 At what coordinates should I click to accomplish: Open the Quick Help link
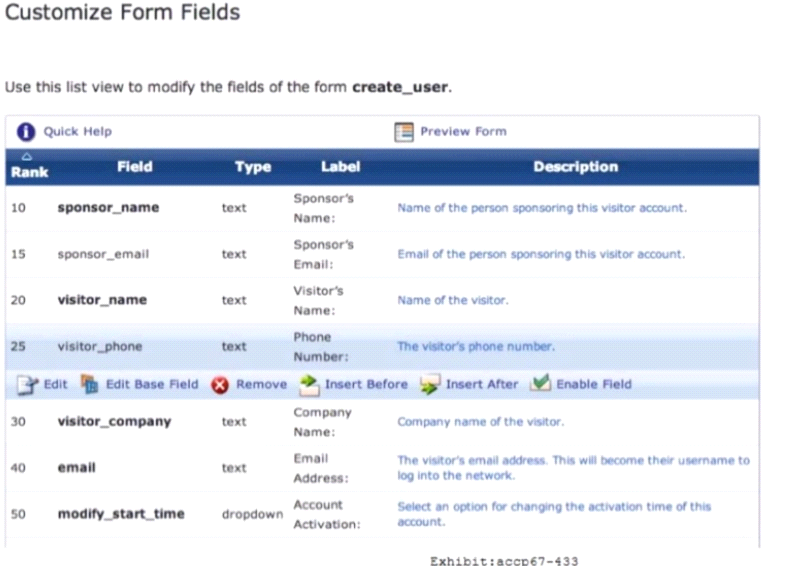78,132
